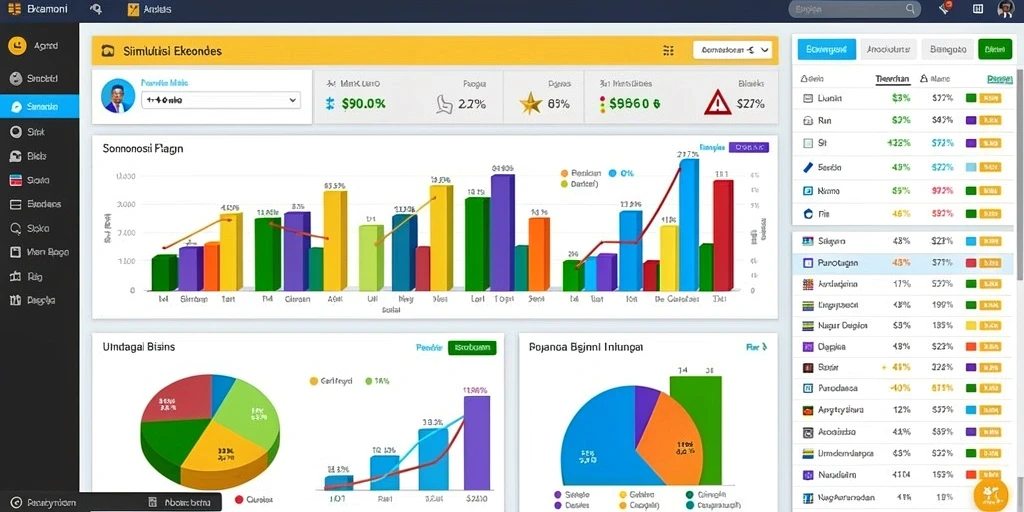
Task: Click the apps grid icon beside the user avatar
Action: pos(978,8)
